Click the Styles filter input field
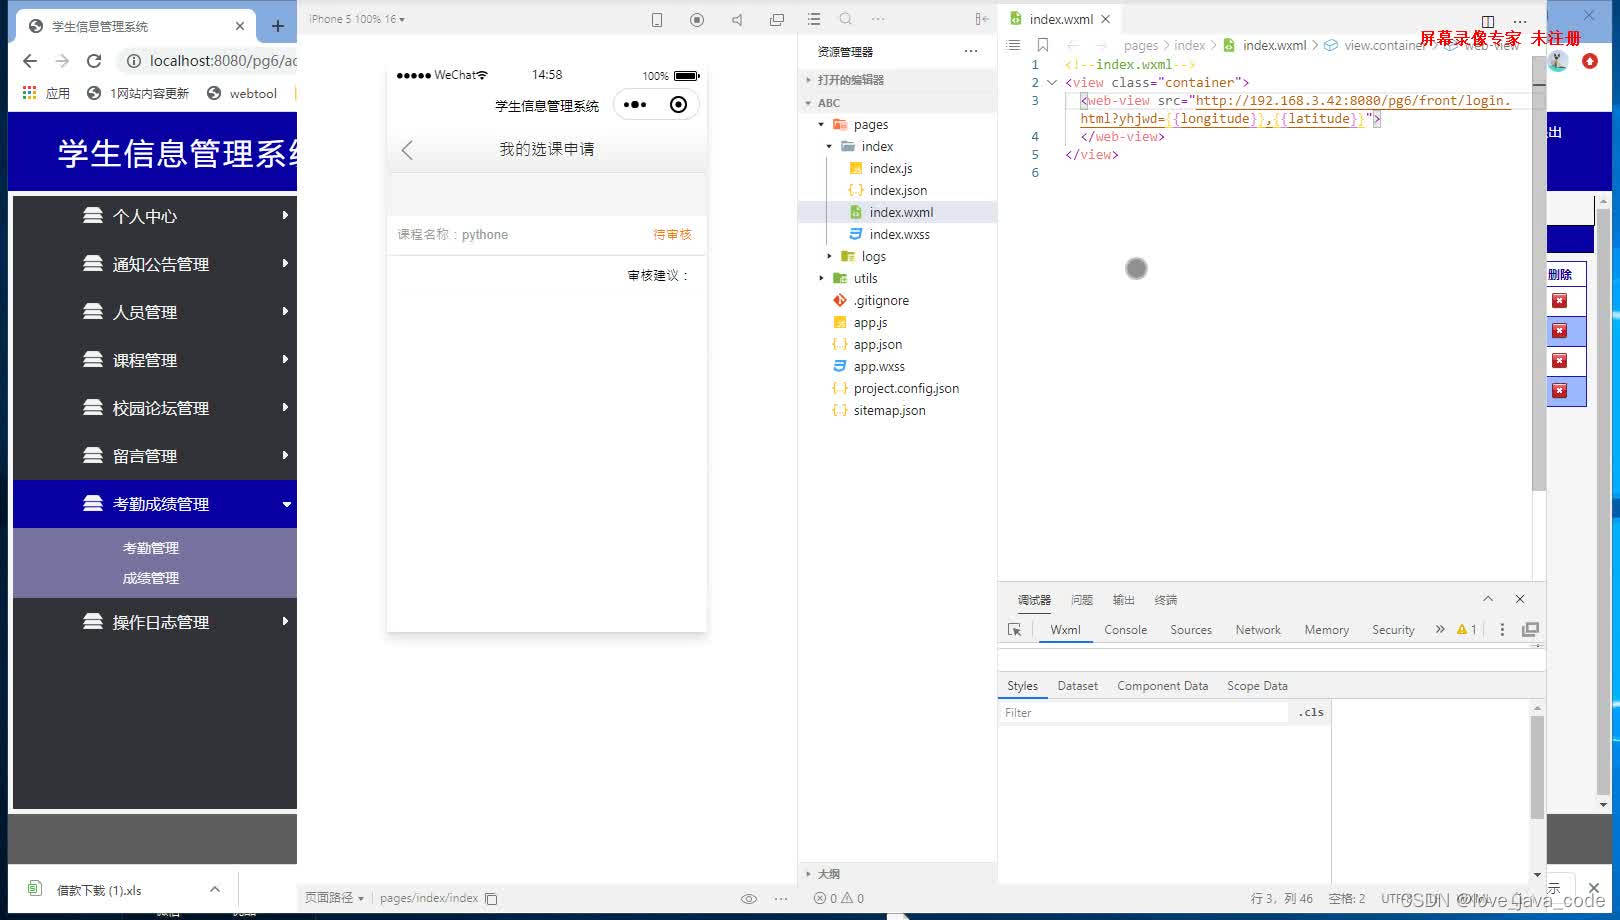This screenshot has width=1620, height=920. (1144, 713)
